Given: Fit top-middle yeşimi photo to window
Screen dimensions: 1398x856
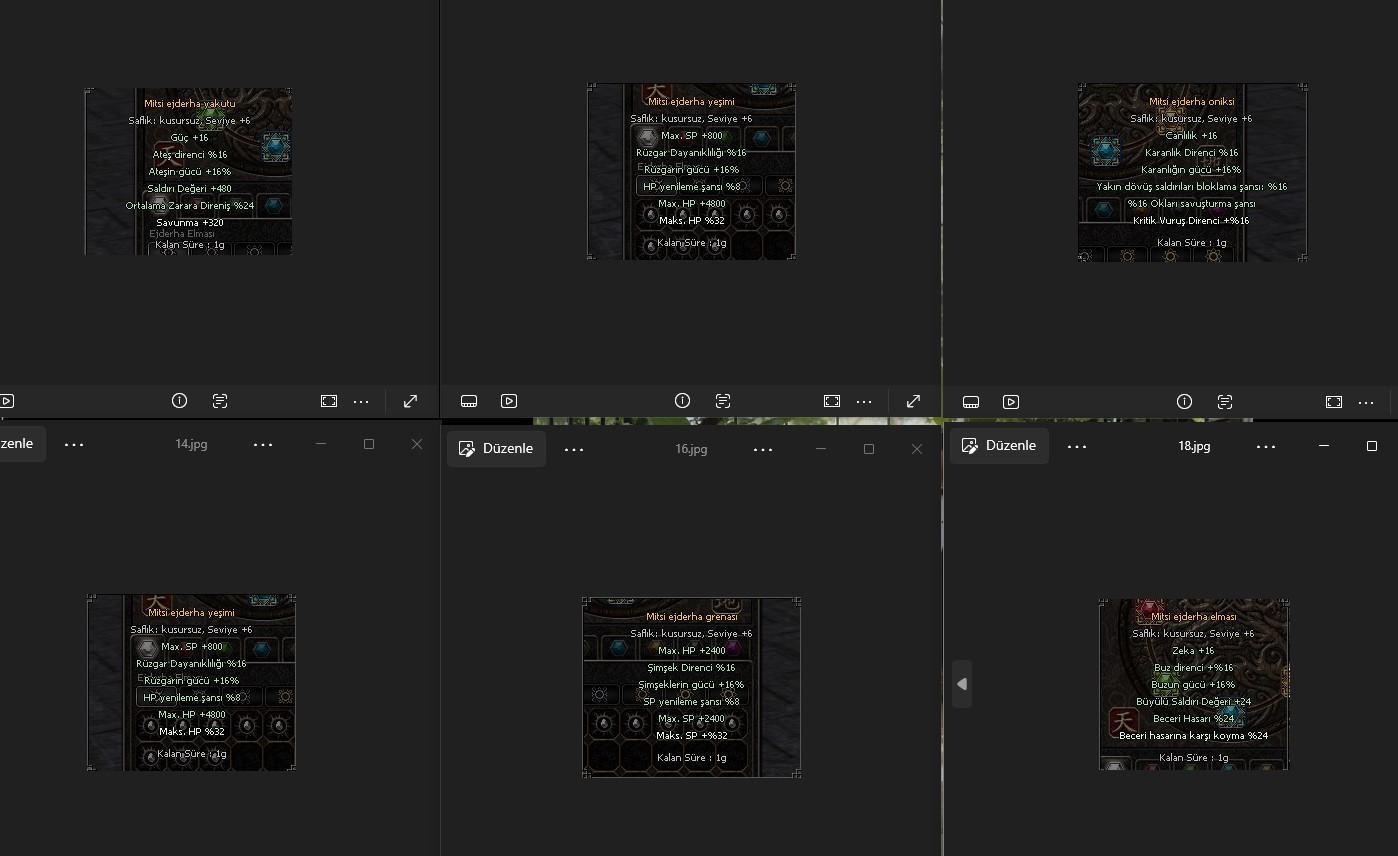Looking at the screenshot, I should click(832, 401).
